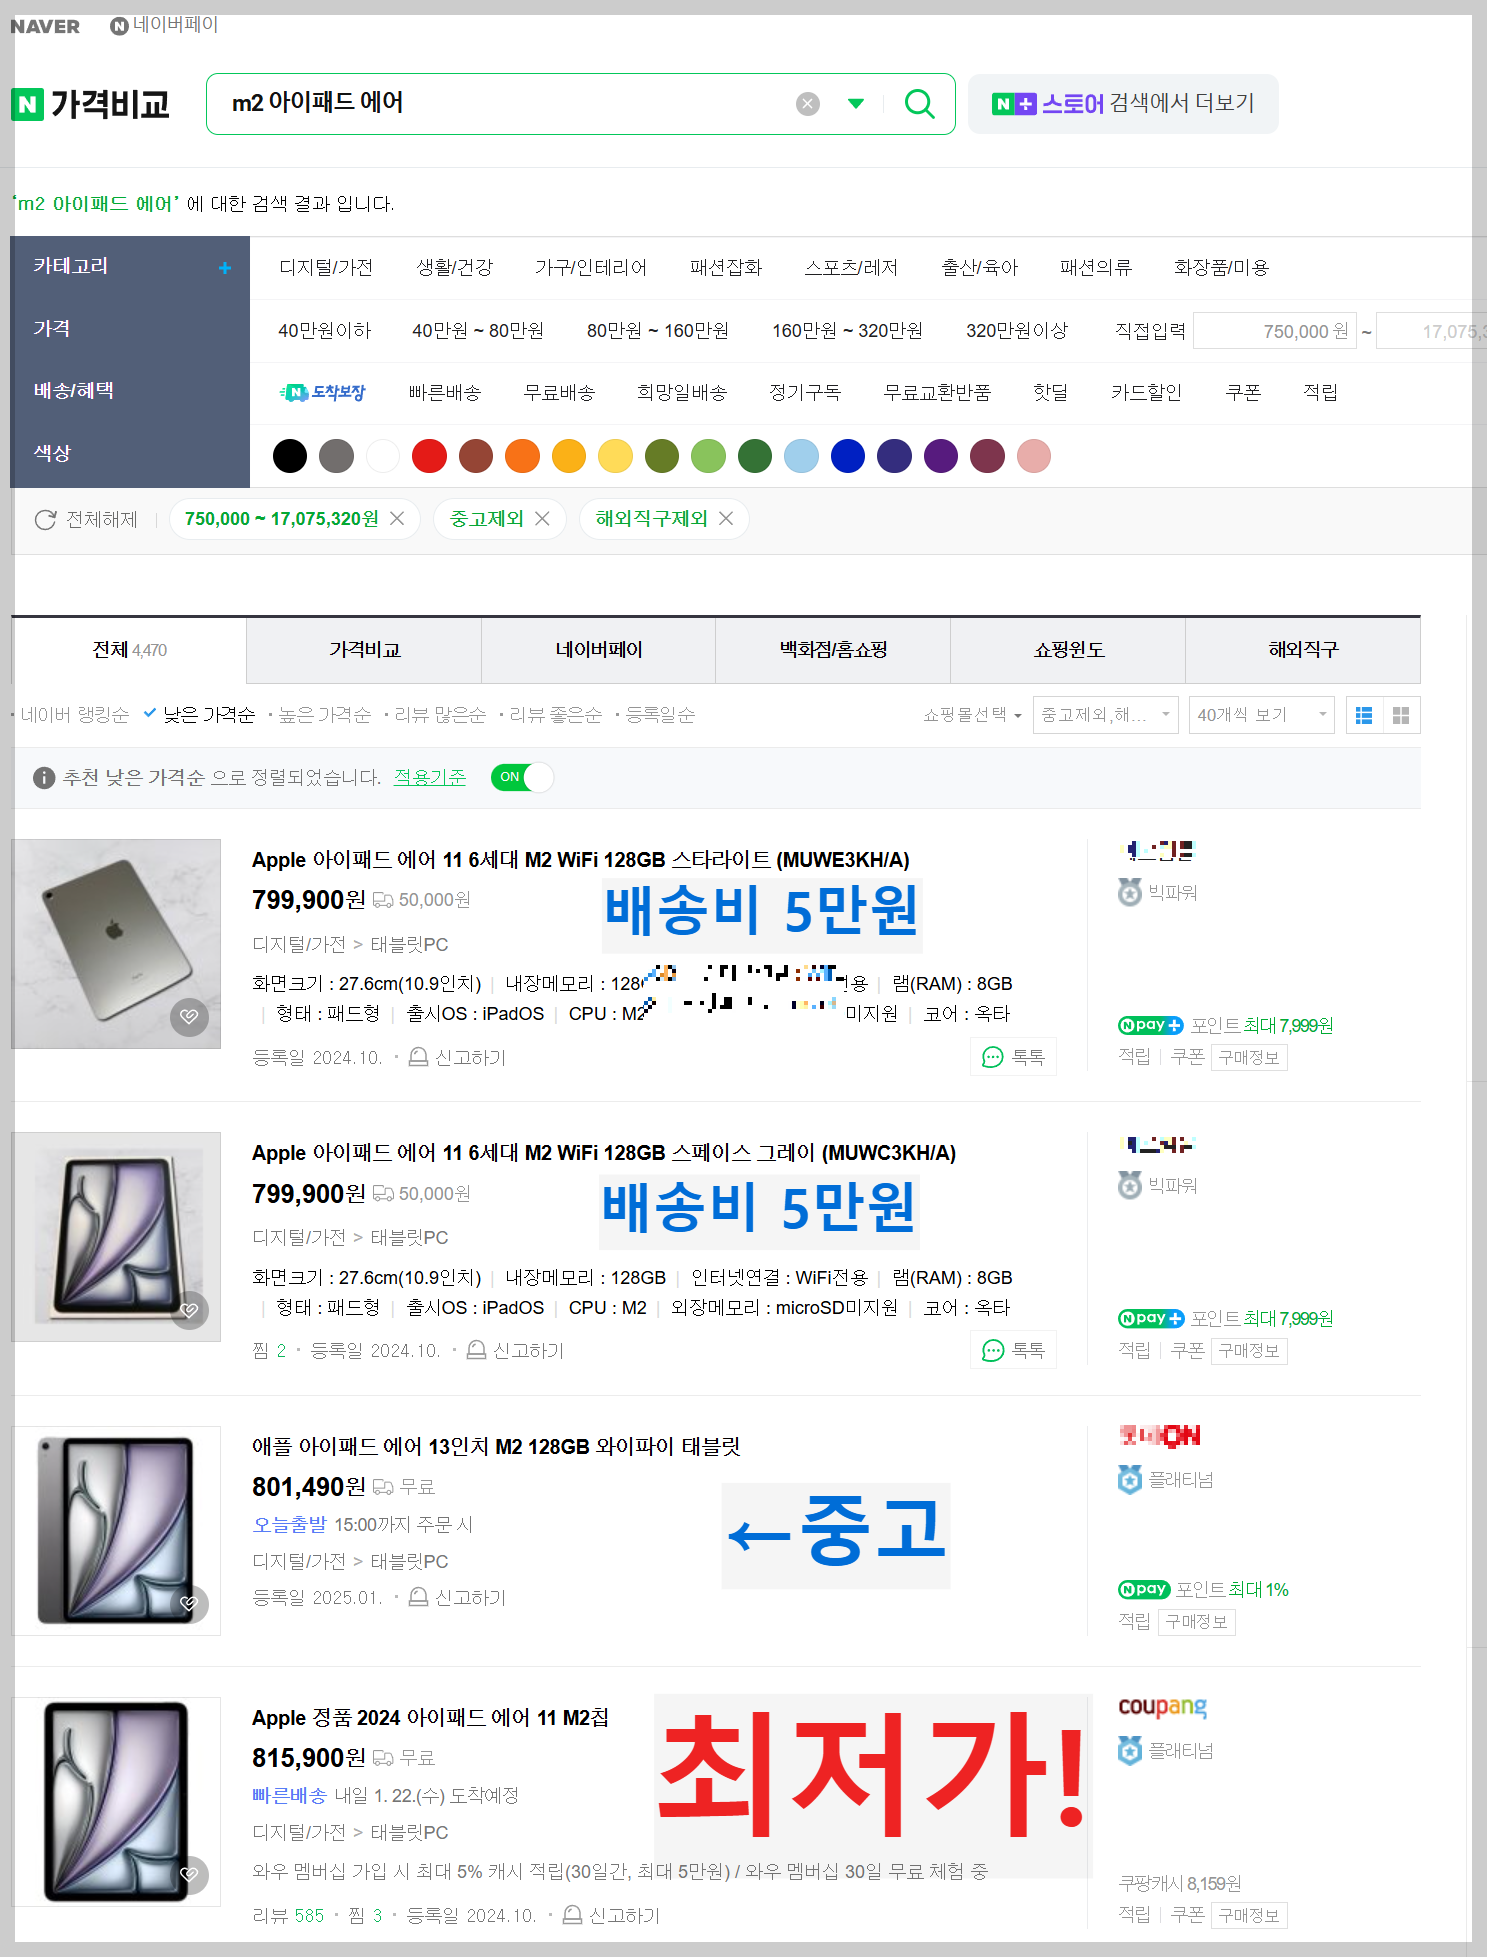Choose the 40만원 ~ 80만원 price range
This screenshot has width=1487, height=1957.
point(478,330)
